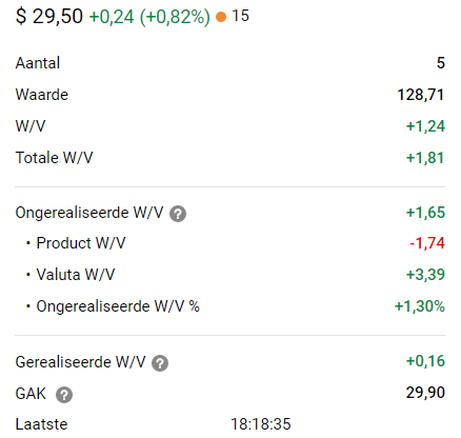The height and width of the screenshot is (438, 461).
Task: Click the GAK value 29,90
Action: point(425,393)
